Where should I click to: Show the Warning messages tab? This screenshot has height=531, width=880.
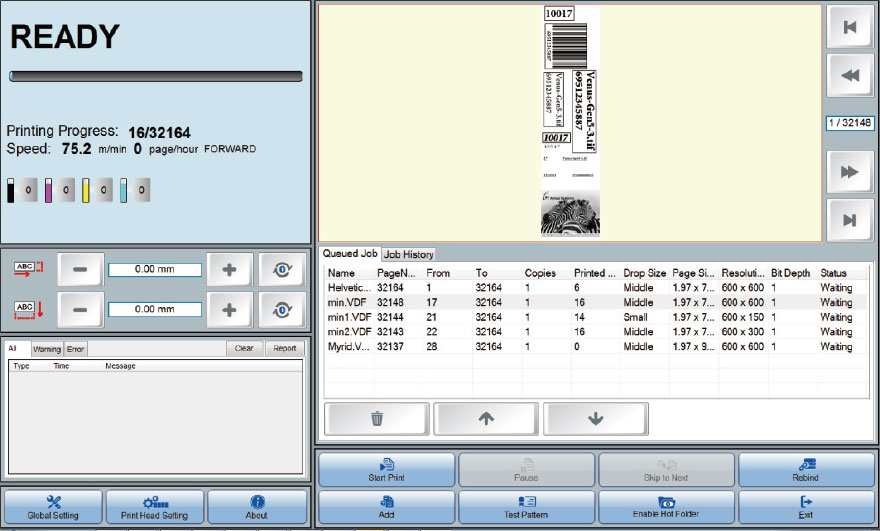click(47, 349)
